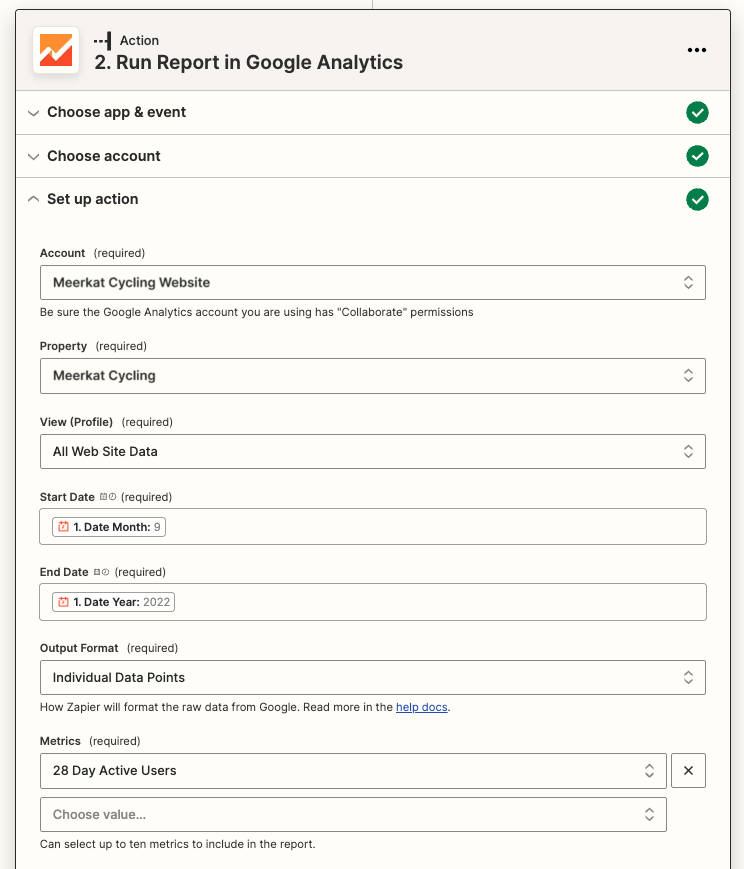
Task: Click the calendar icon in Date Month pill
Action: point(64,526)
